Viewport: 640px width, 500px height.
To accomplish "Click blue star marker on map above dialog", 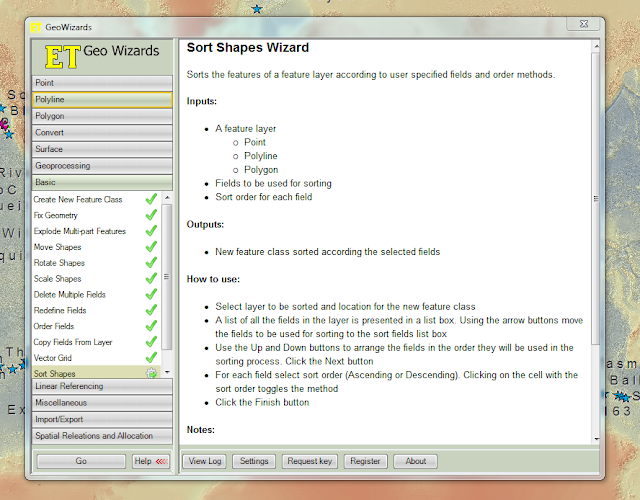I will pyautogui.click(x=257, y=9).
